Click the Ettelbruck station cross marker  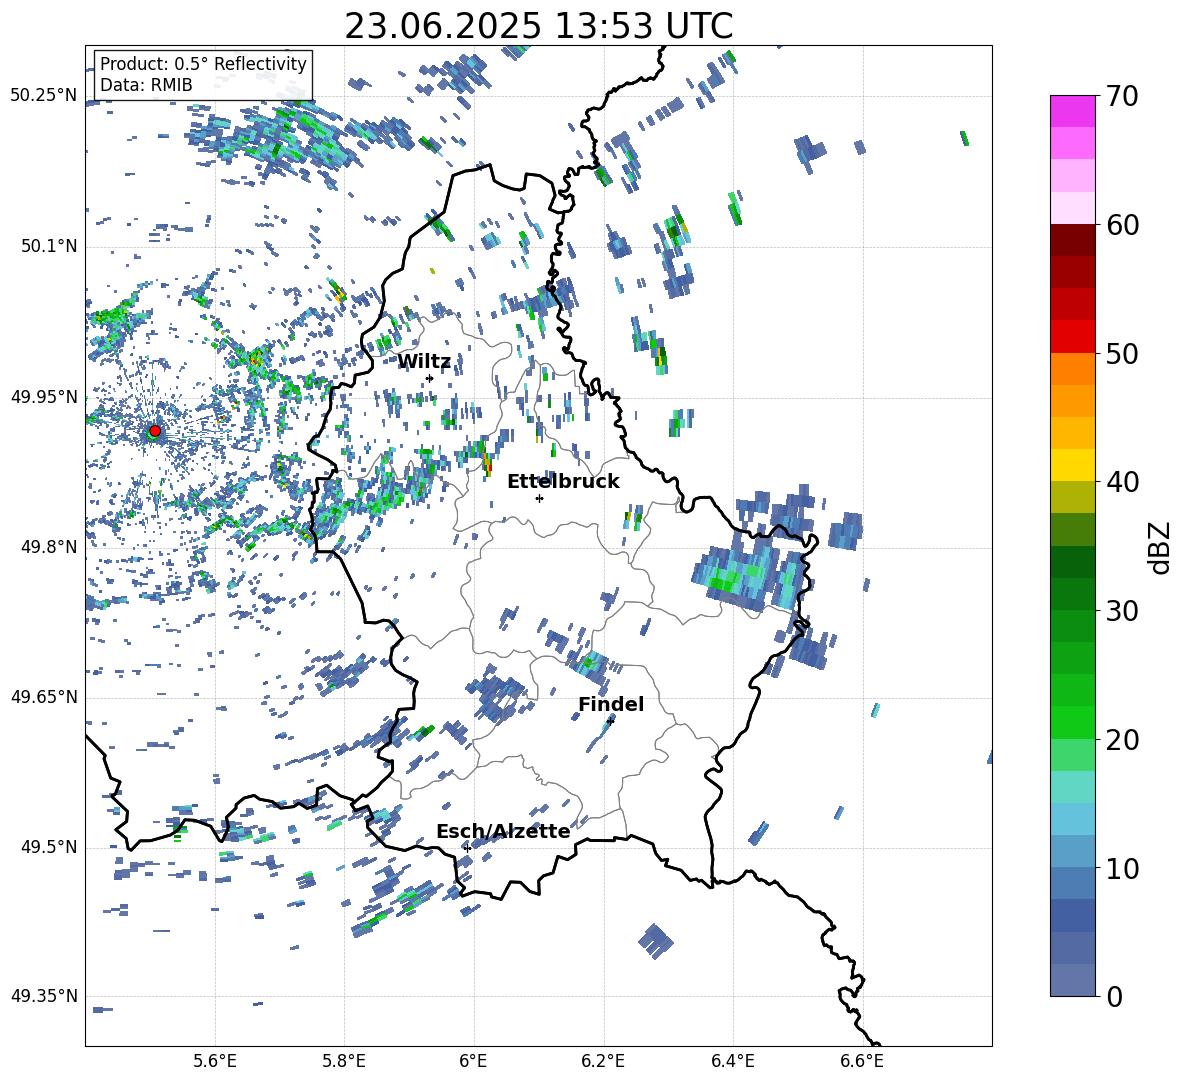(x=539, y=498)
